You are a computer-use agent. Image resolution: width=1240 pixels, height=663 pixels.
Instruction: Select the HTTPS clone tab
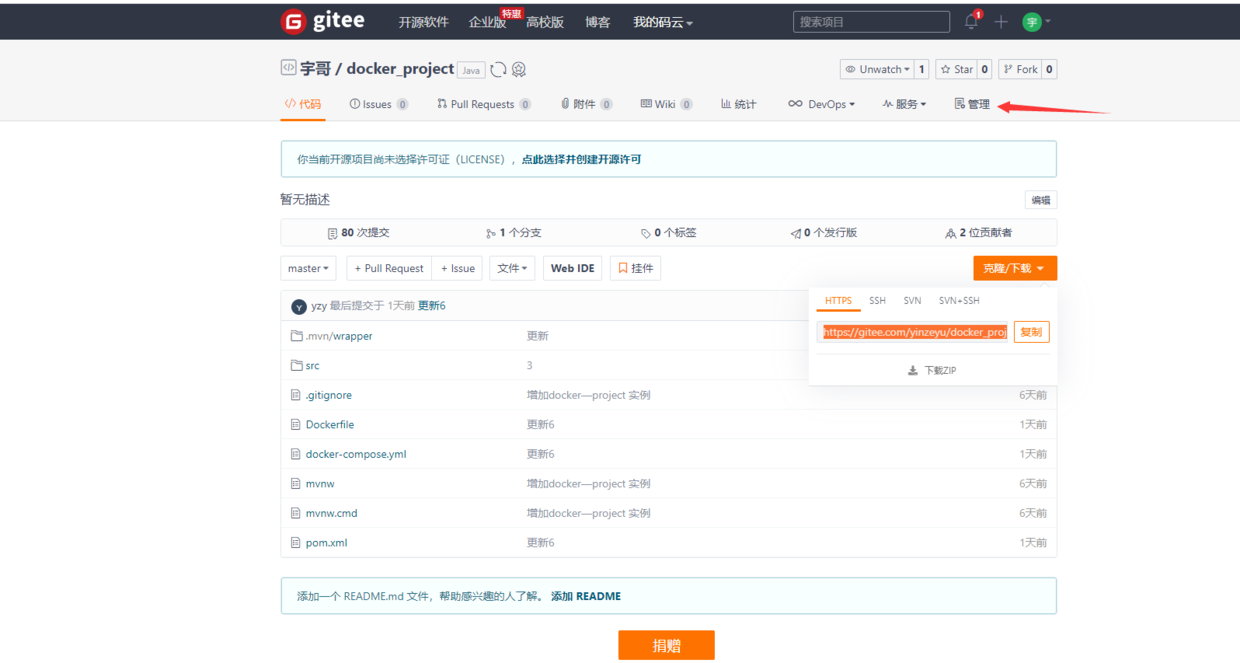point(838,300)
